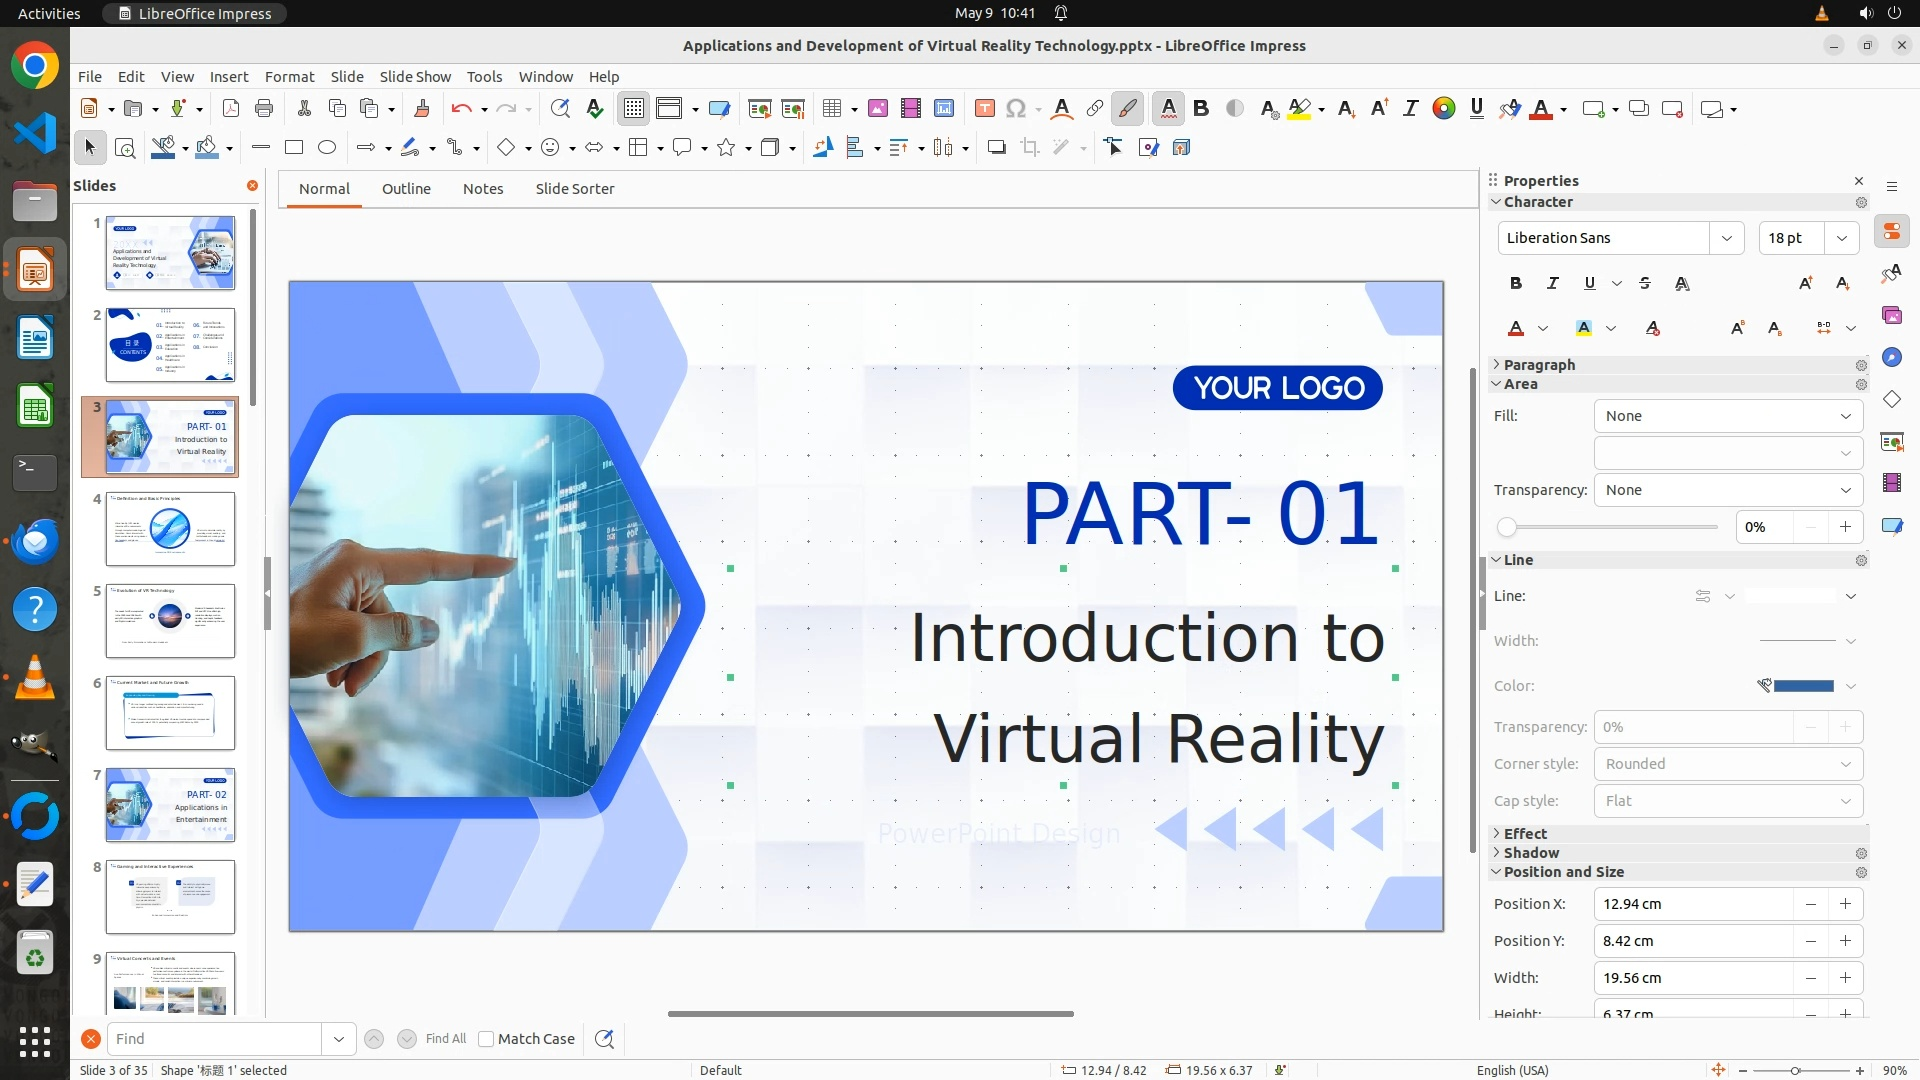The width and height of the screenshot is (1920, 1080).
Task: Toggle Italic in sidebar Character panel
Action: click(1552, 283)
